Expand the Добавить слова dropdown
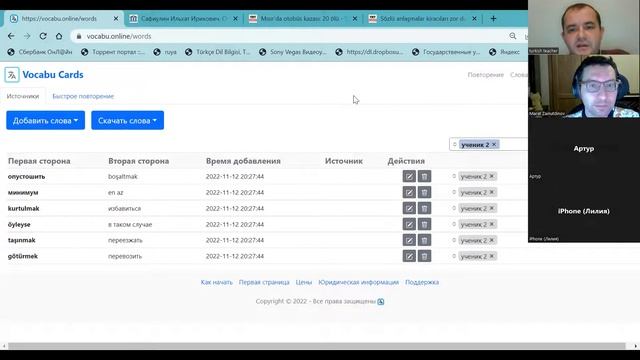The height and width of the screenshot is (360, 640). coord(45,120)
